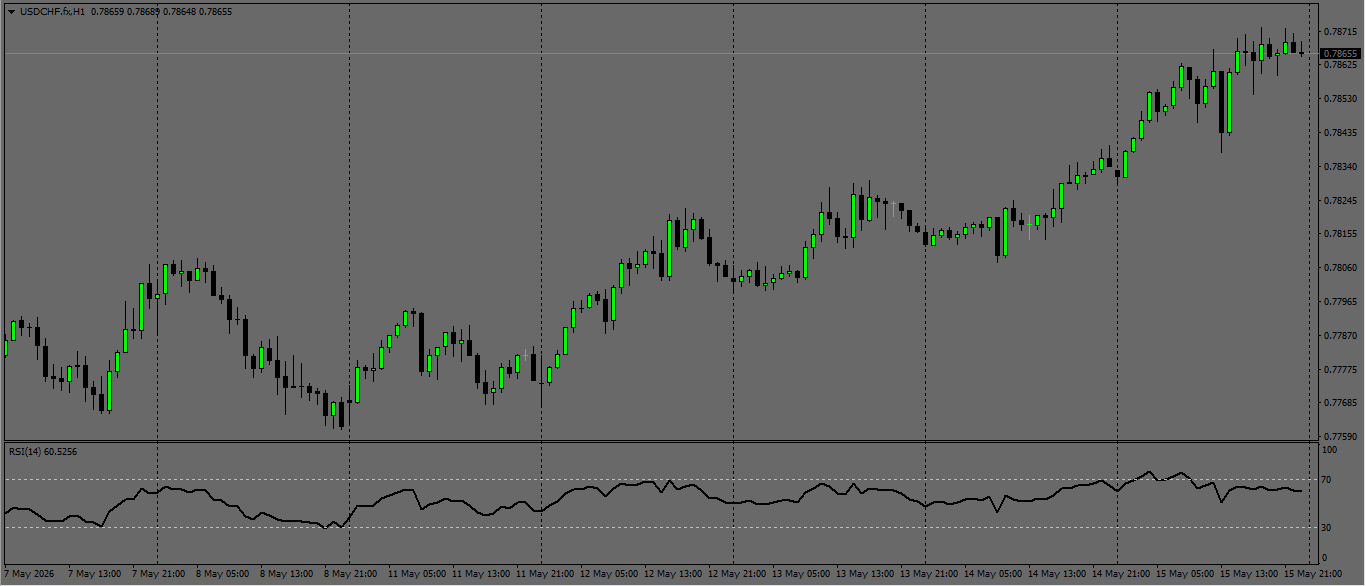This screenshot has width=1366, height=586.
Task: Click the 13 May 13:00 time label
Action: pyautogui.click(x=864, y=575)
